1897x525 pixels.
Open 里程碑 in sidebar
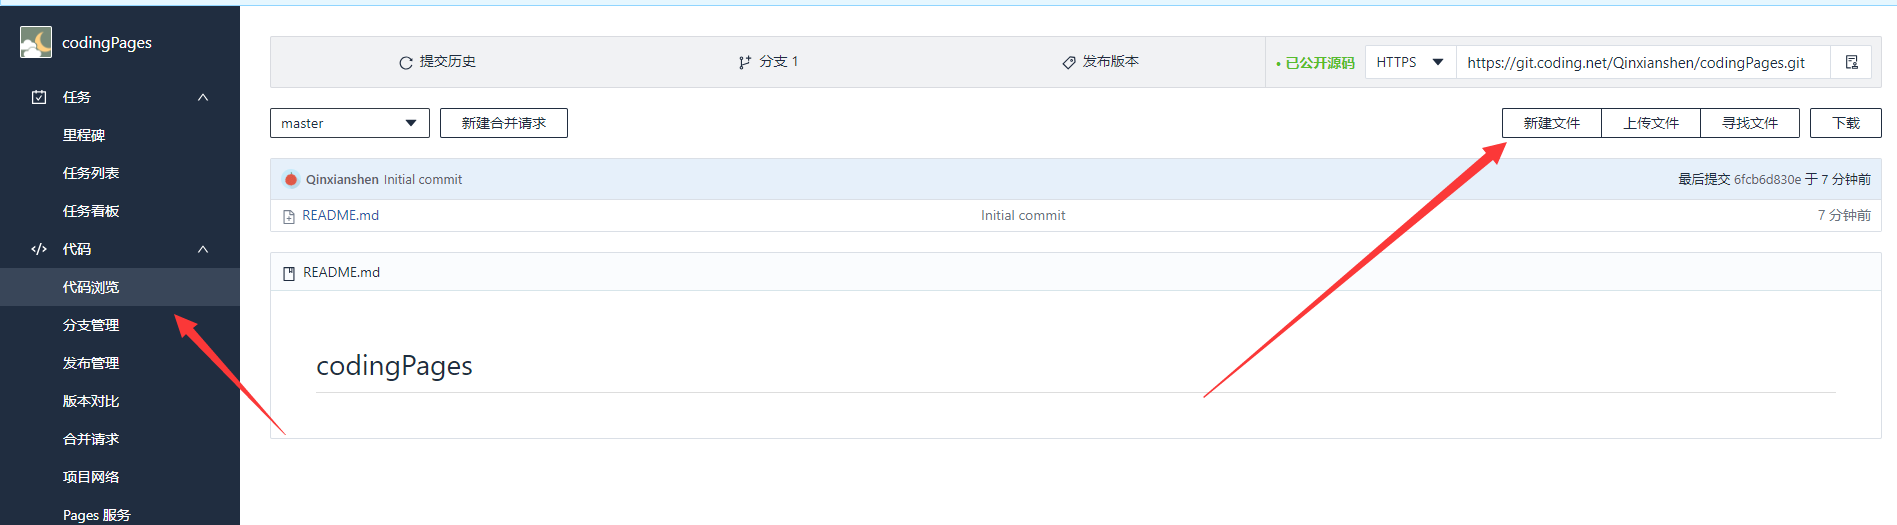[84, 135]
